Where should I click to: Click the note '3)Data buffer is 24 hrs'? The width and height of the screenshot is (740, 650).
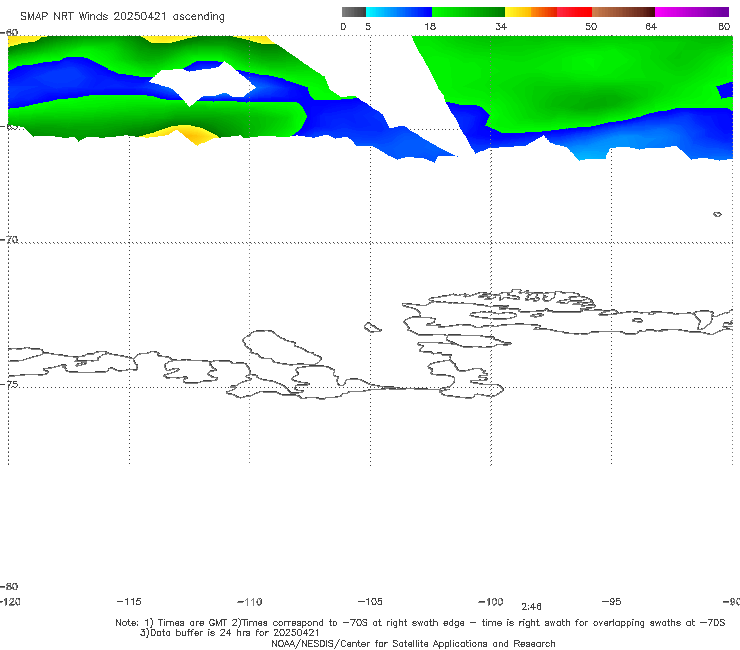pyautogui.click(x=229, y=633)
